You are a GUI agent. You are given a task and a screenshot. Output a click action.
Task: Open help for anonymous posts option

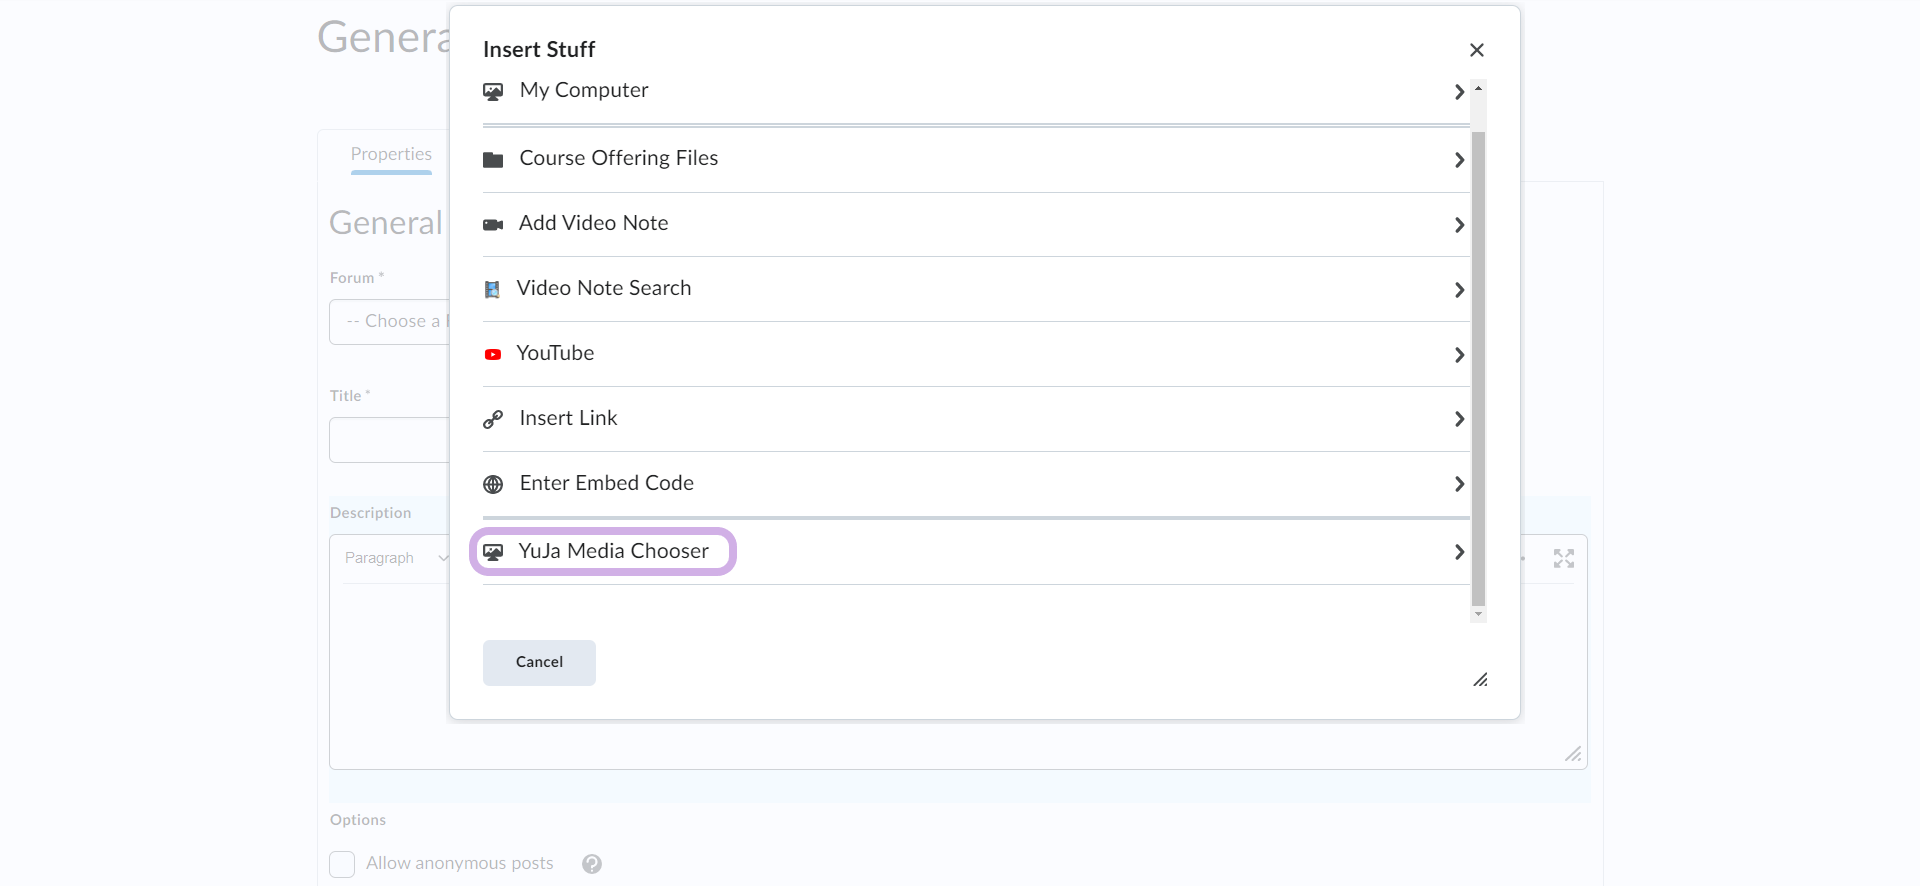click(x=592, y=864)
